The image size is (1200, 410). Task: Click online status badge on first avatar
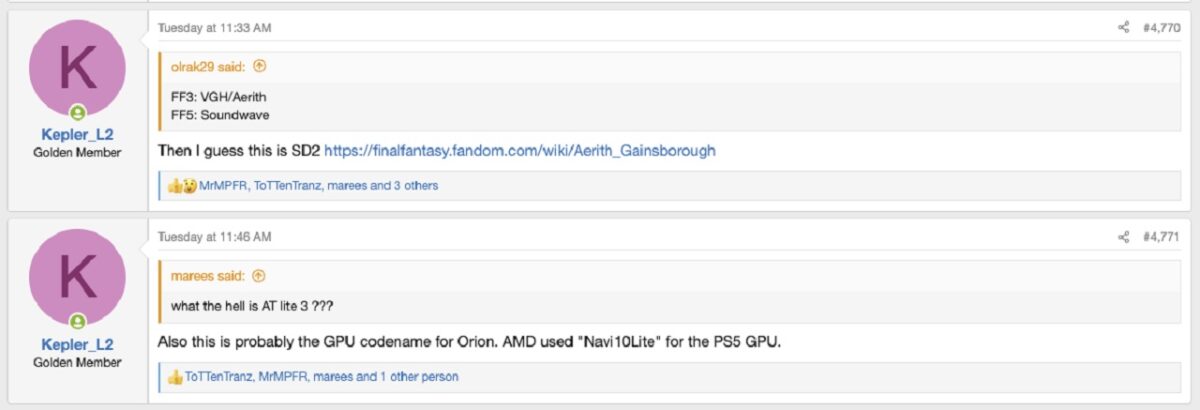pyautogui.click(x=78, y=113)
